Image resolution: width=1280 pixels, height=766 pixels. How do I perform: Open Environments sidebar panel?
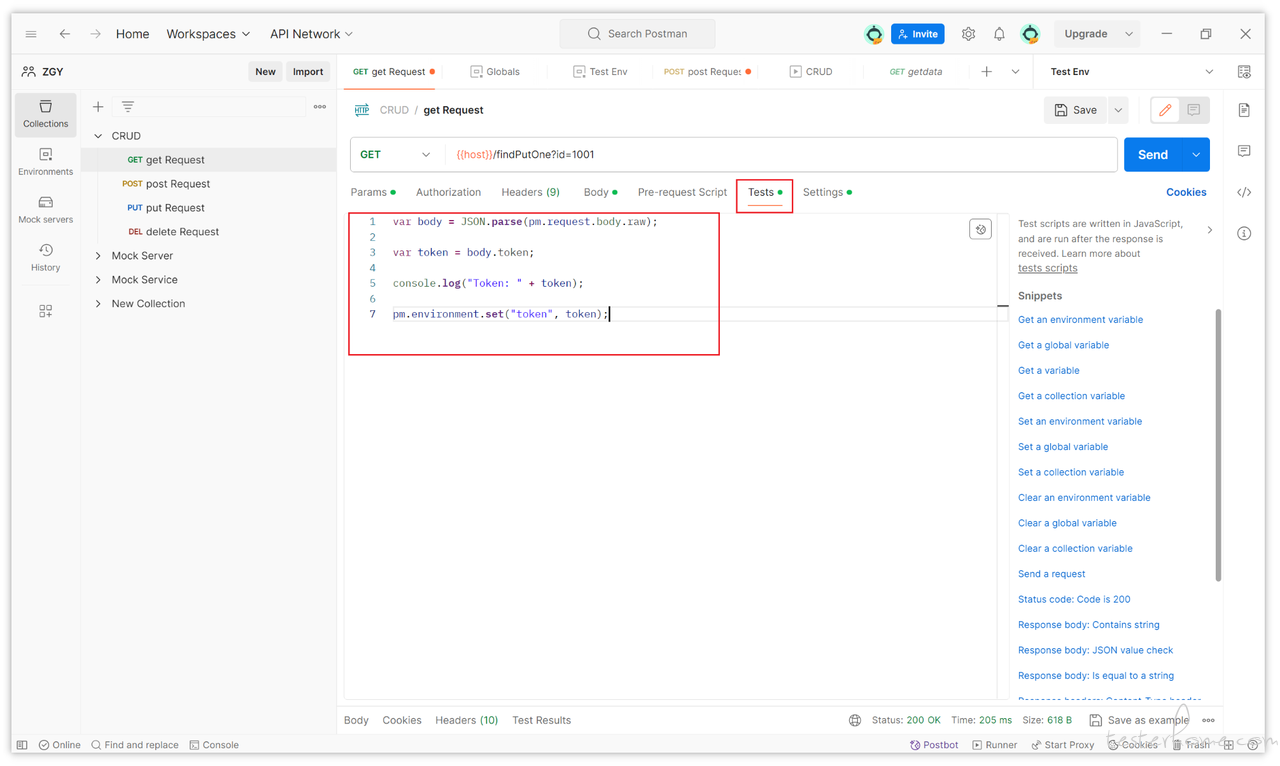[45, 162]
